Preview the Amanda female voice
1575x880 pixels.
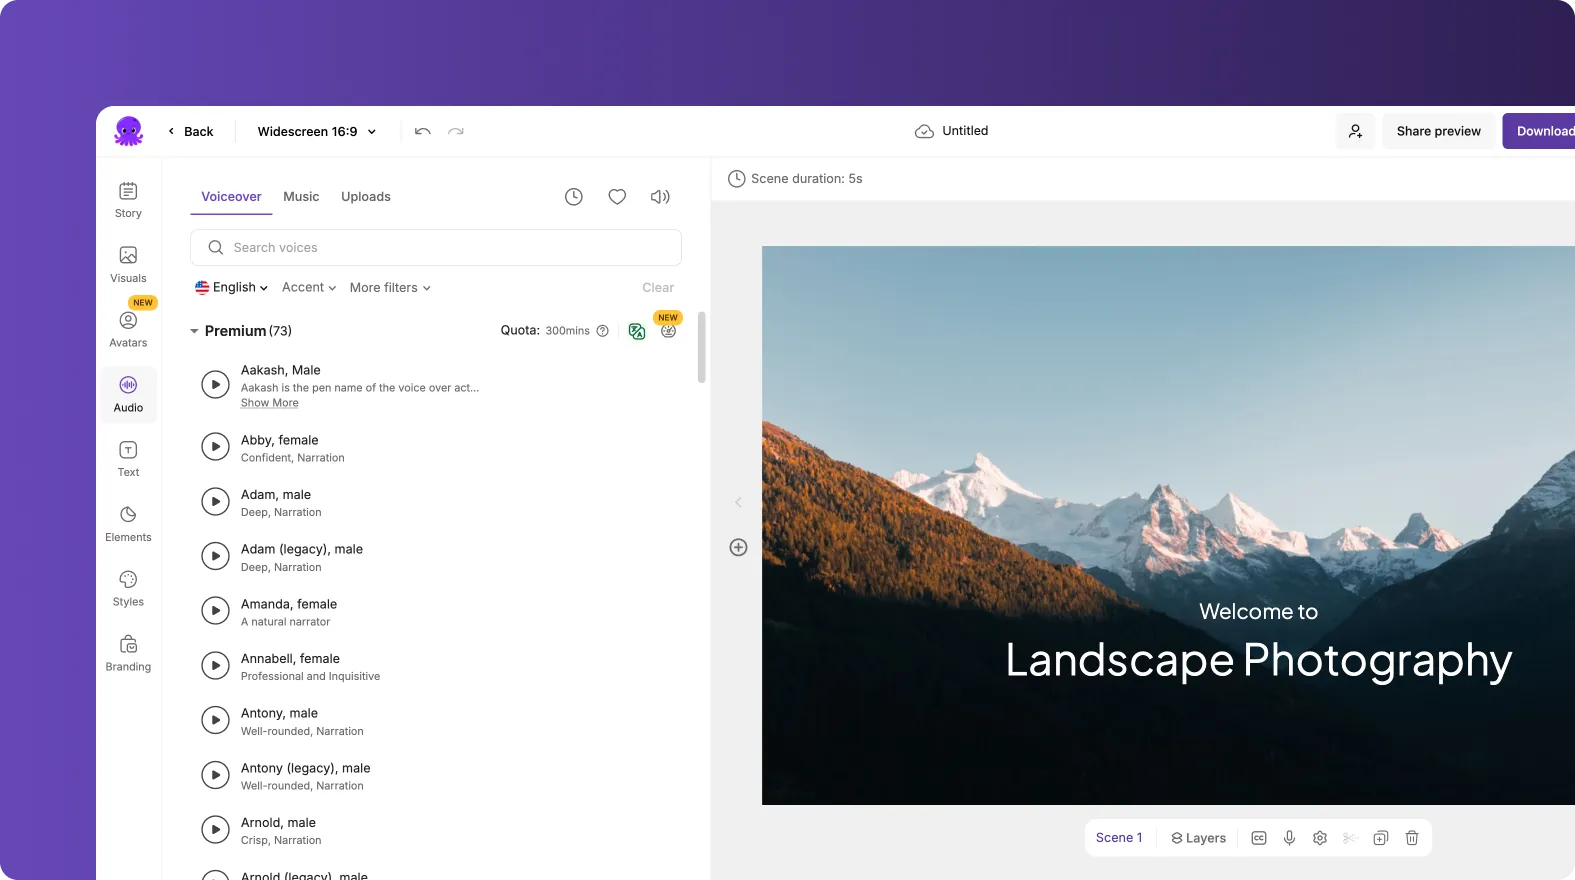coord(215,611)
